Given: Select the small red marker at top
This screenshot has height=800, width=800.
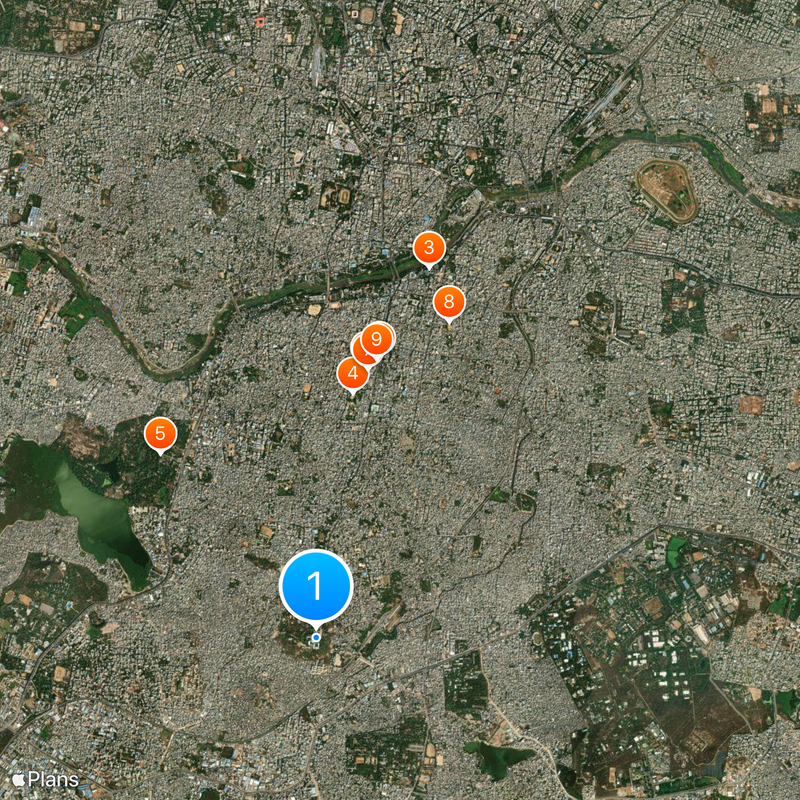Looking at the screenshot, I should (260, 22).
